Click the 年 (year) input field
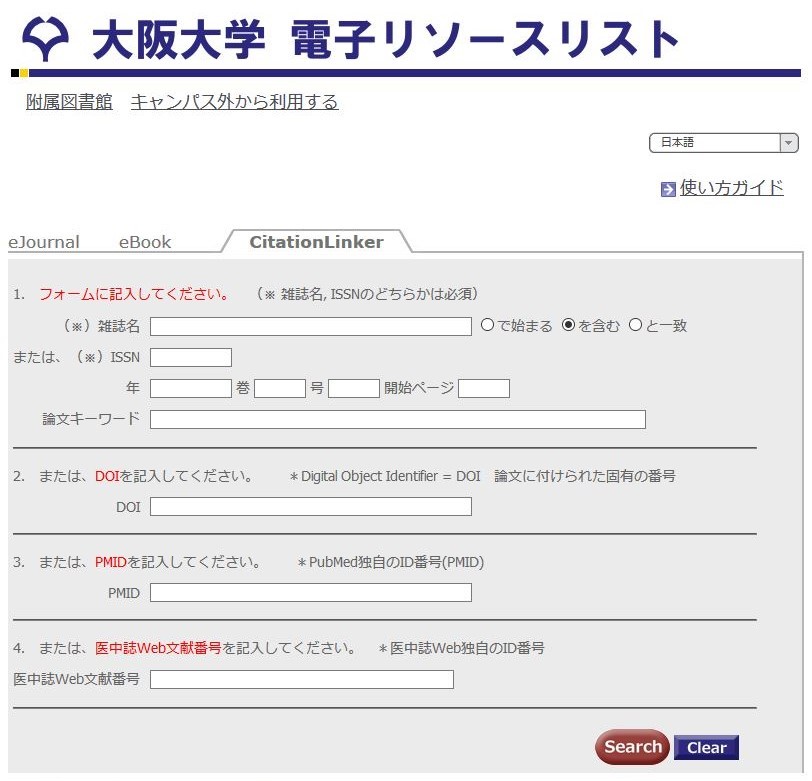This screenshot has height=781, width=812. pyautogui.click(x=191, y=388)
